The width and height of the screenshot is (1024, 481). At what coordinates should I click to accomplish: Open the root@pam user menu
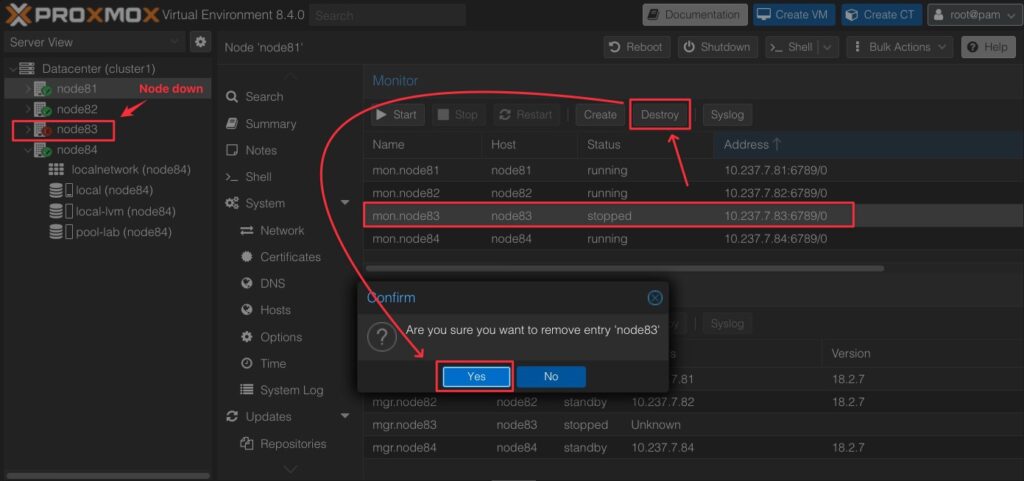[x=973, y=14]
